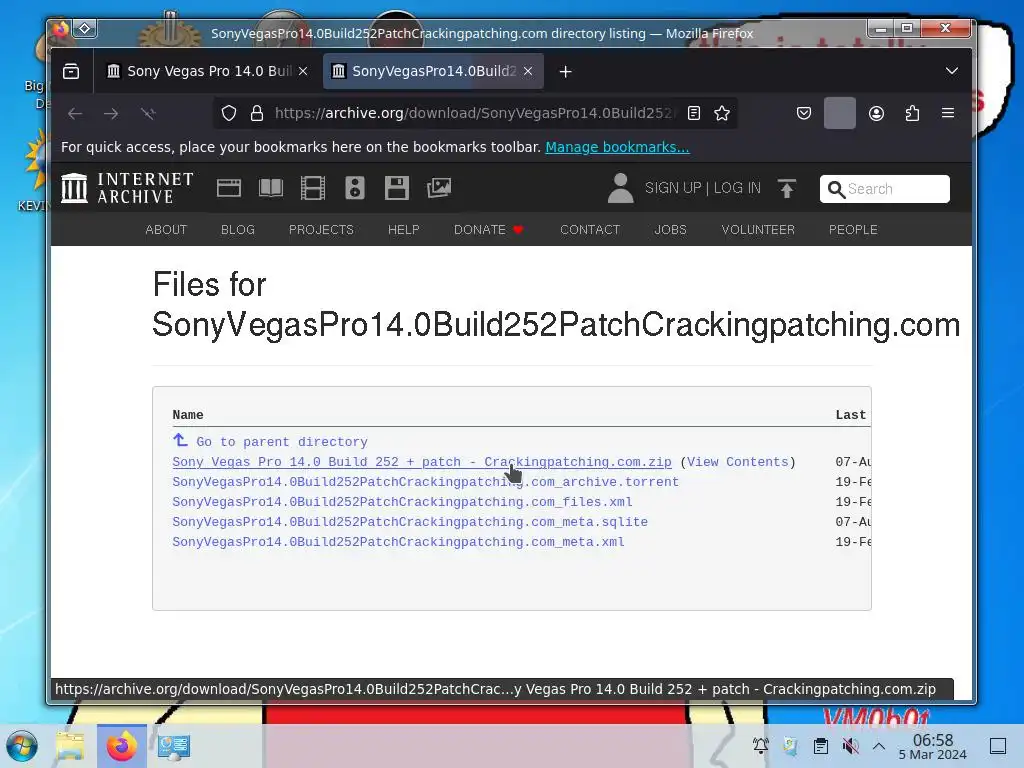This screenshot has height=768, width=1024.
Task: Open the Extensions puzzle icon
Action: point(912,113)
